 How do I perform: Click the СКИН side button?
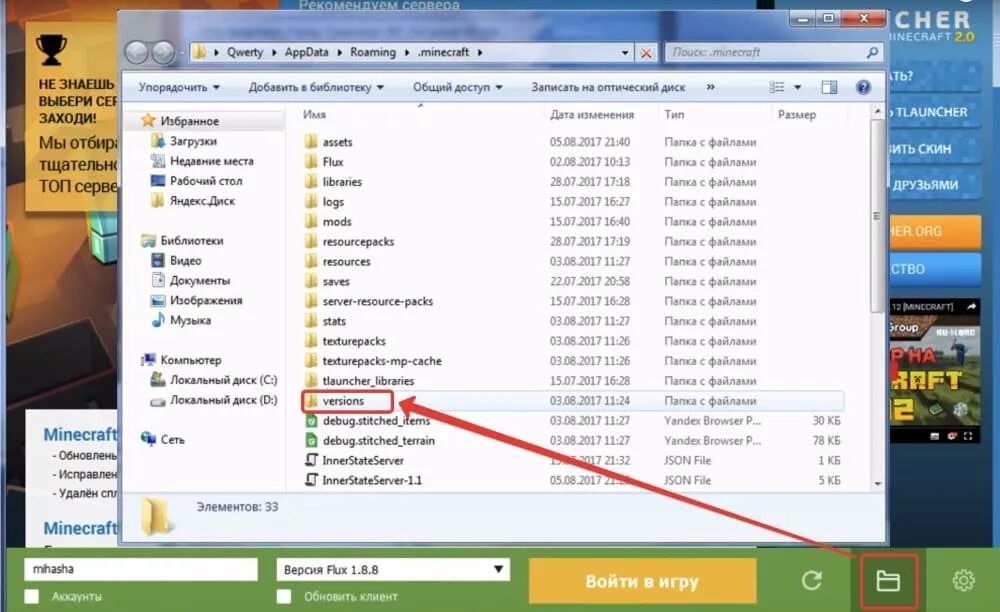click(934, 149)
